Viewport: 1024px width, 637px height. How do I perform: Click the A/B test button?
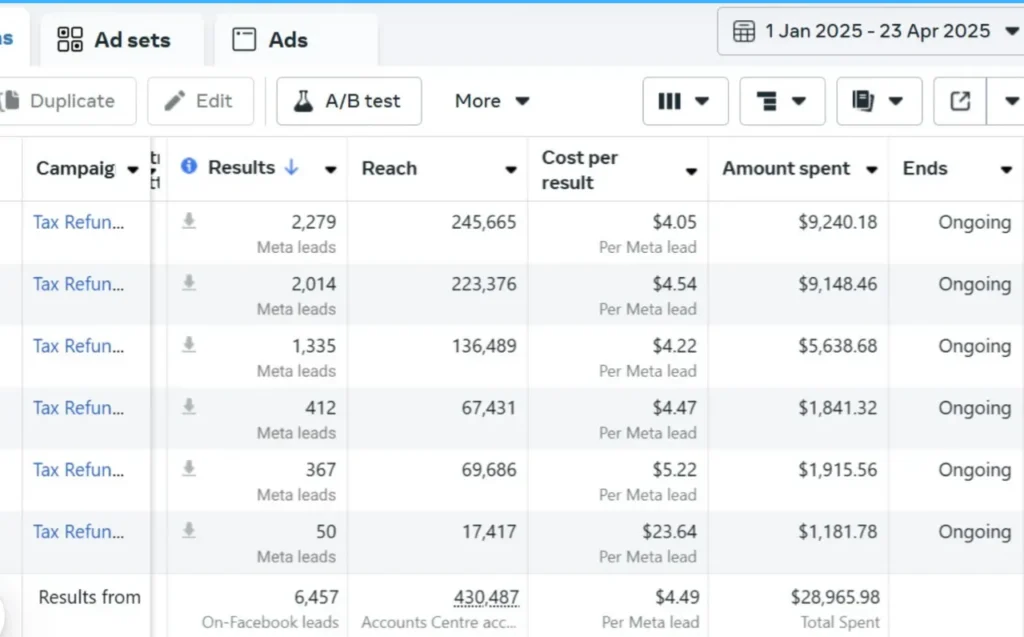click(x=348, y=101)
